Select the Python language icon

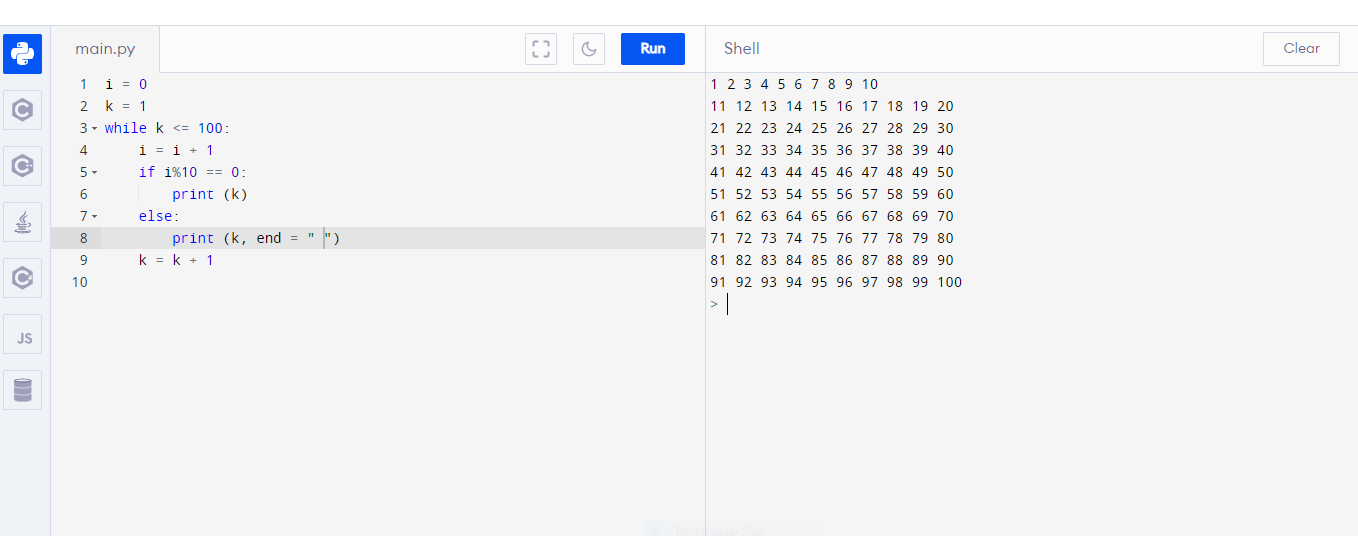22,54
